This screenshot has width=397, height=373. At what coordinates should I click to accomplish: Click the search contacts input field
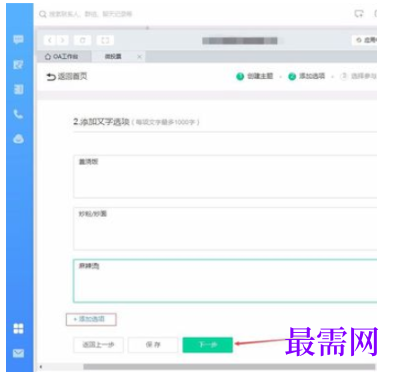[x=91, y=14]
